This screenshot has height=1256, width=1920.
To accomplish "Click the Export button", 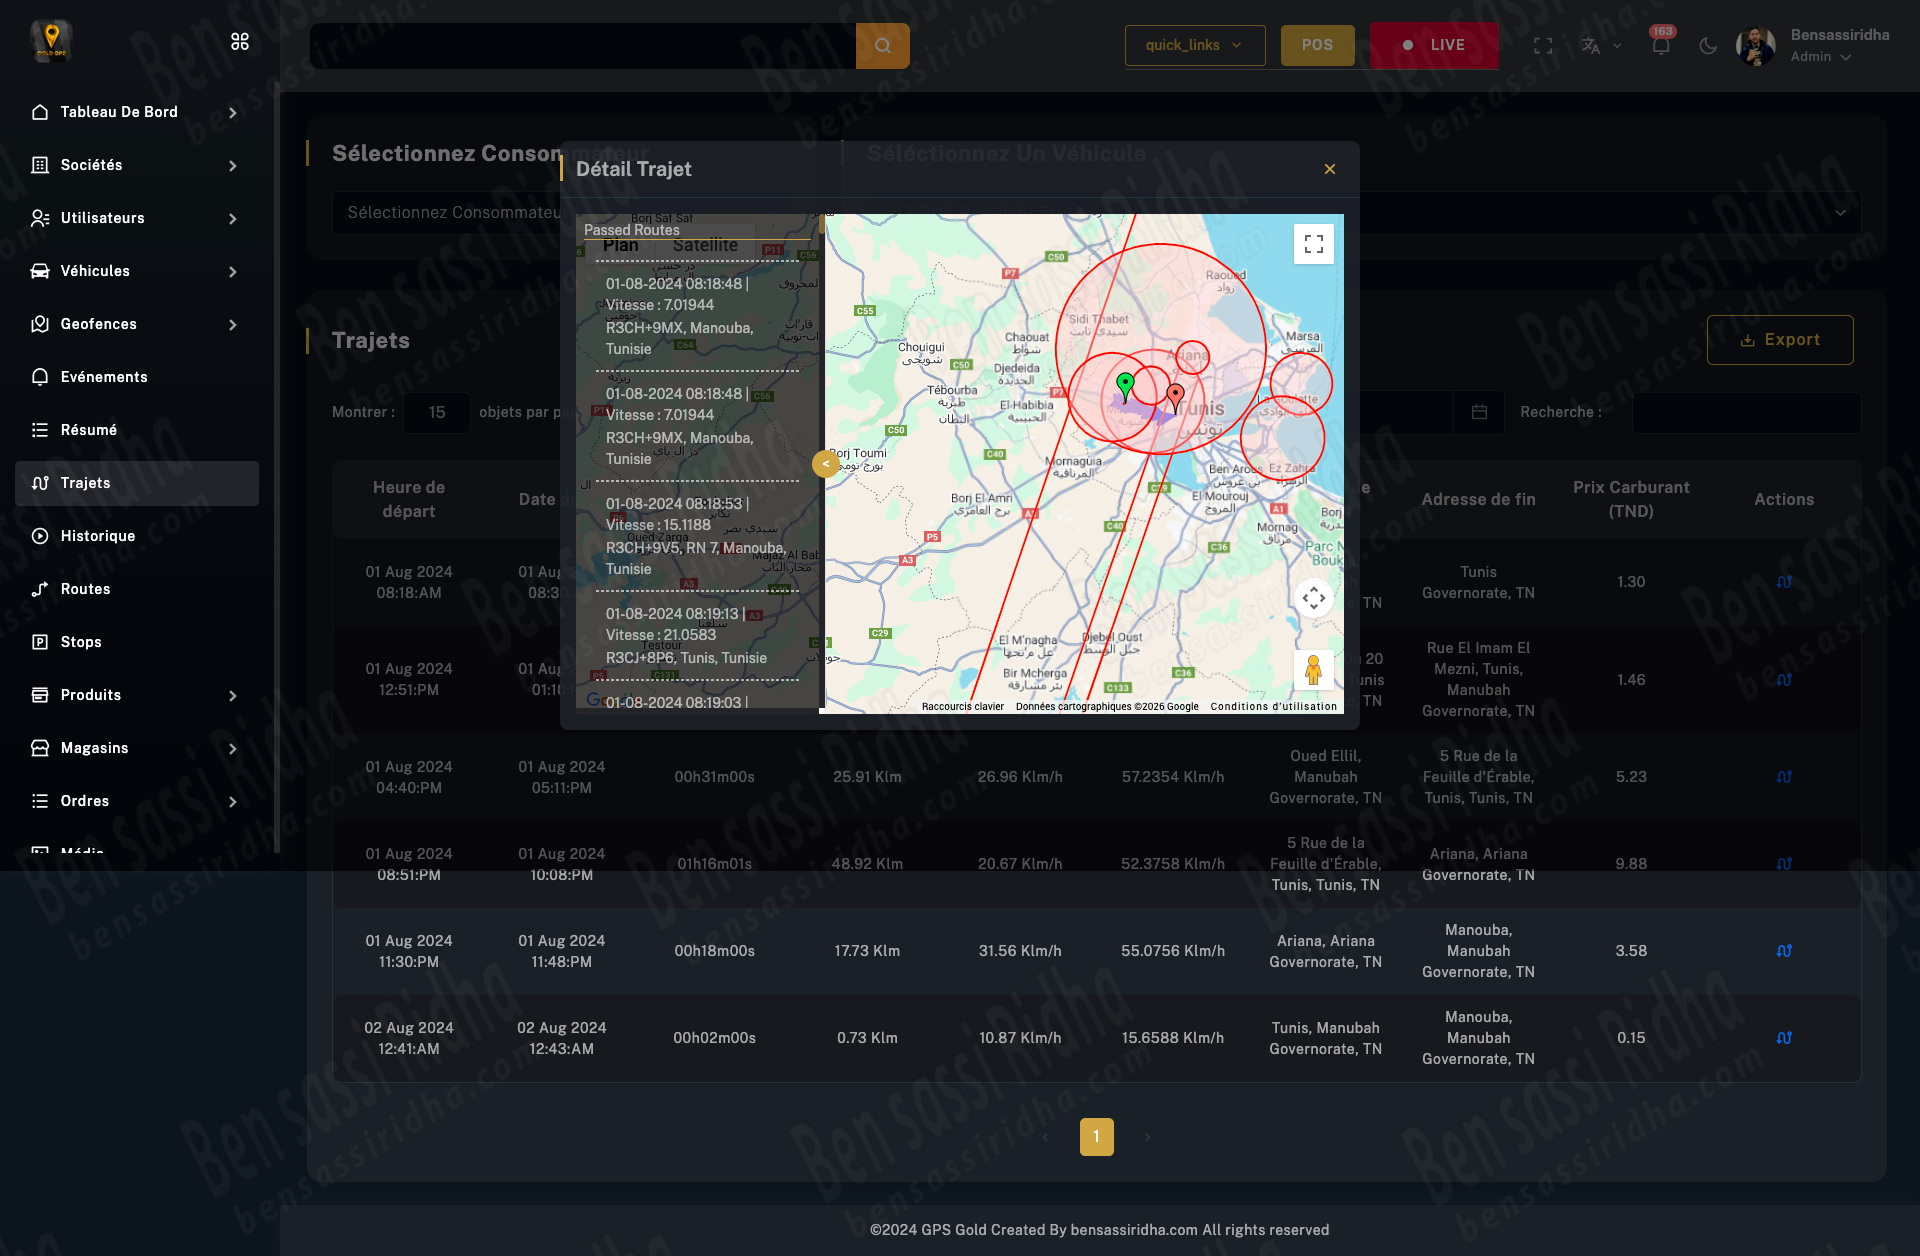I will pos(1779,340).
